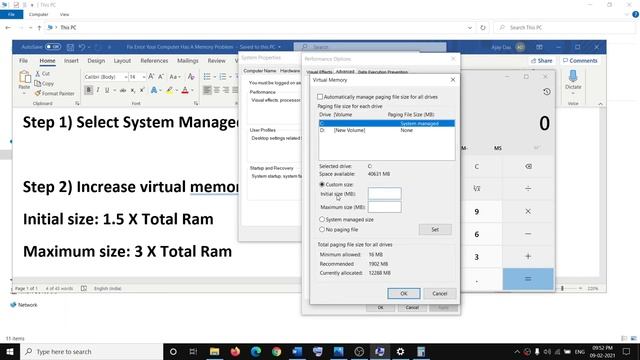Open the highlight color dropdown arrow

[x=176, y=90]
